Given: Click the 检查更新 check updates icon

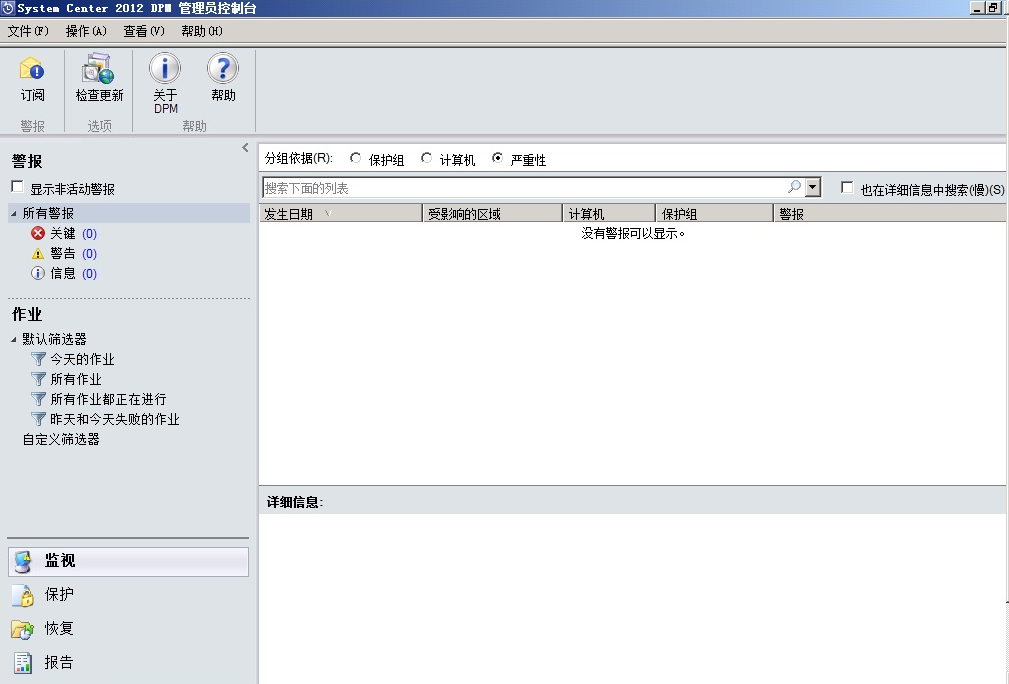Looking at the screenshot, I should point(98,68).
